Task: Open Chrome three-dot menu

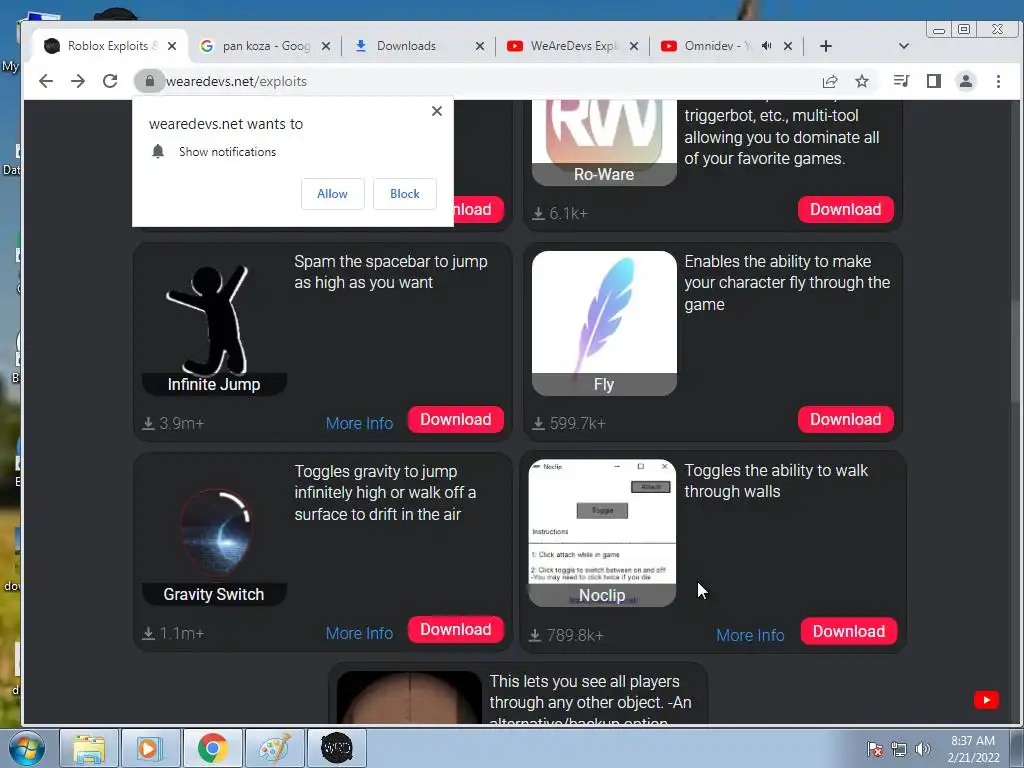Action: [x=998, y=81]
